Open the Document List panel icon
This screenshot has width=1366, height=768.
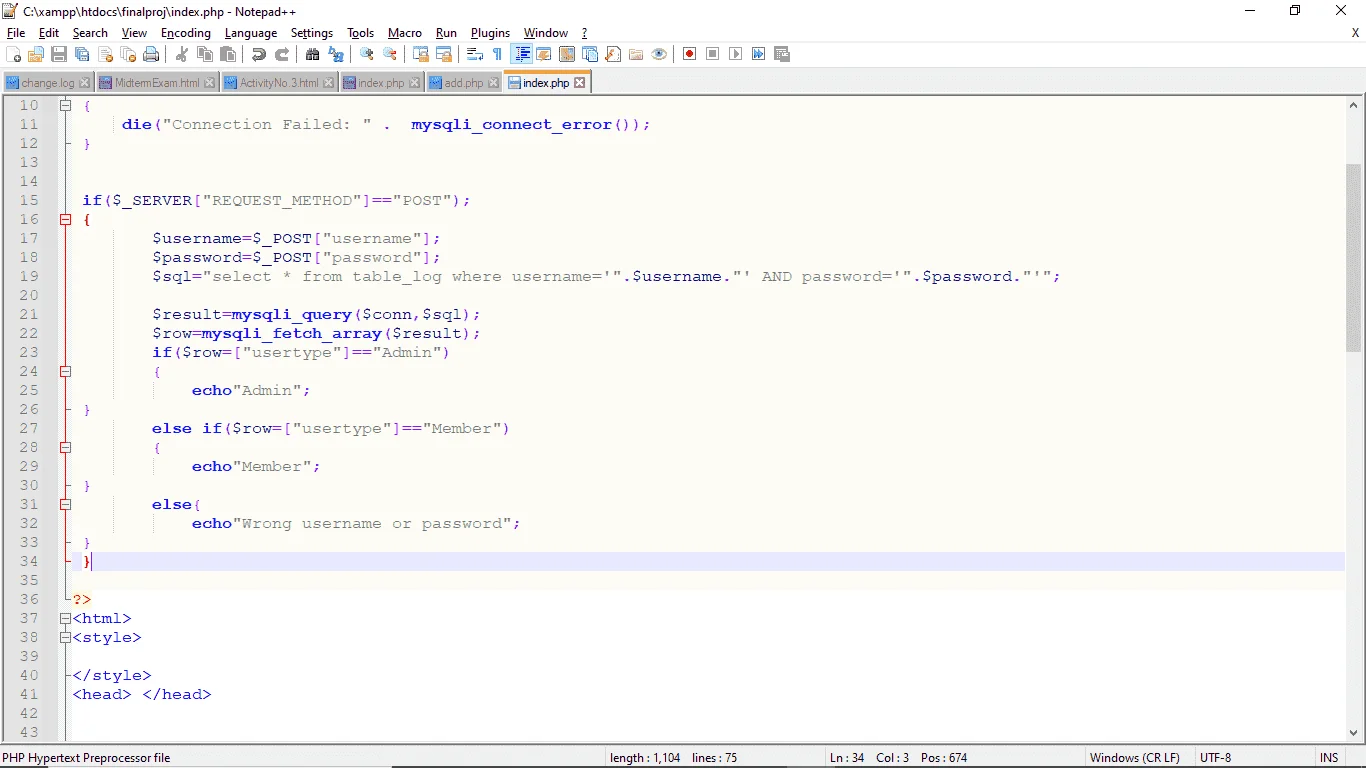tap(590, 54)
